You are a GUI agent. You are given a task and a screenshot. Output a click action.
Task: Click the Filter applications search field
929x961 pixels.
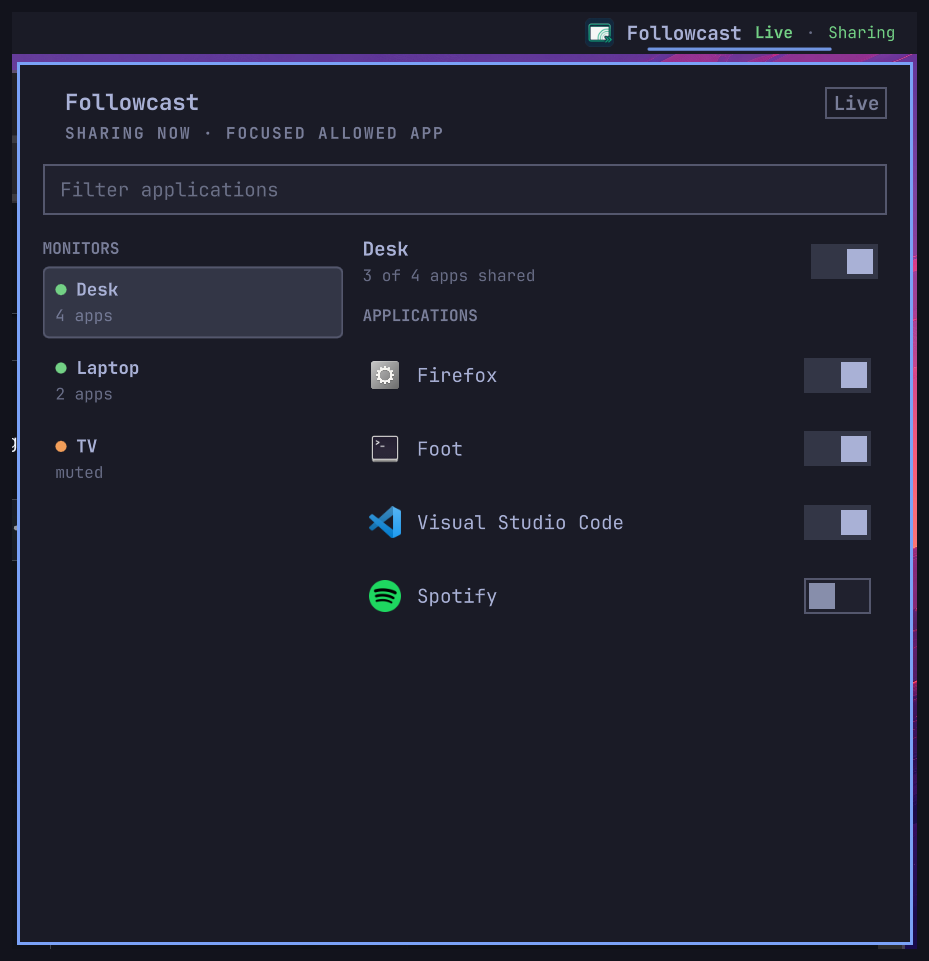coord(464,189)
